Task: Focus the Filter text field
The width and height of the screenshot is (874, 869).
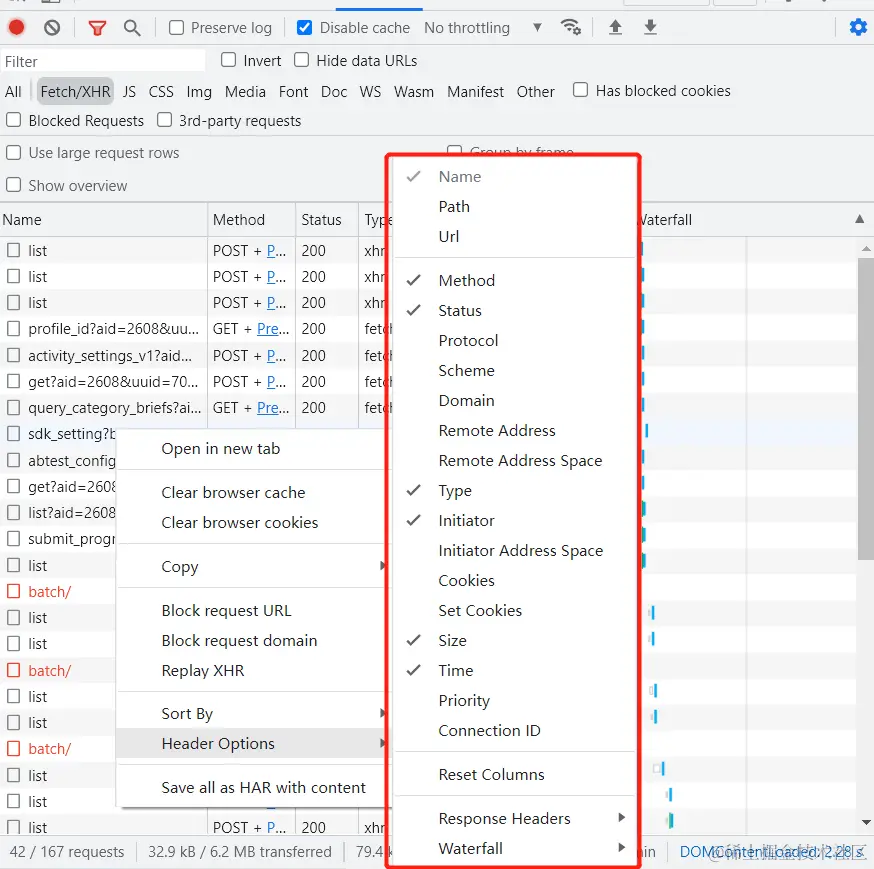Action: (x=103, y=61)
